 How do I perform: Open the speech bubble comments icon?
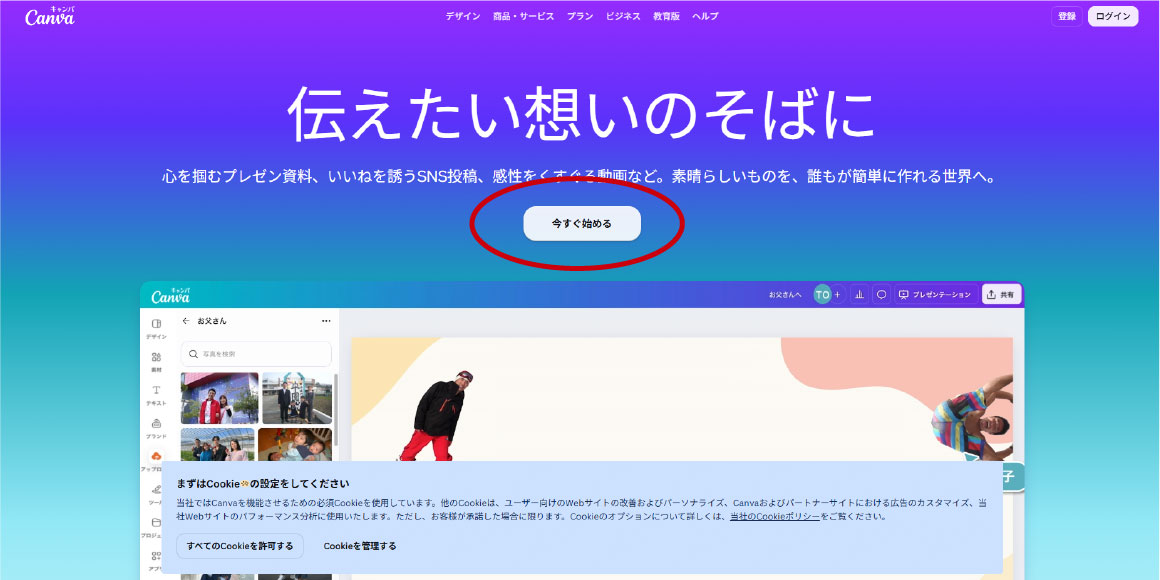881,294
